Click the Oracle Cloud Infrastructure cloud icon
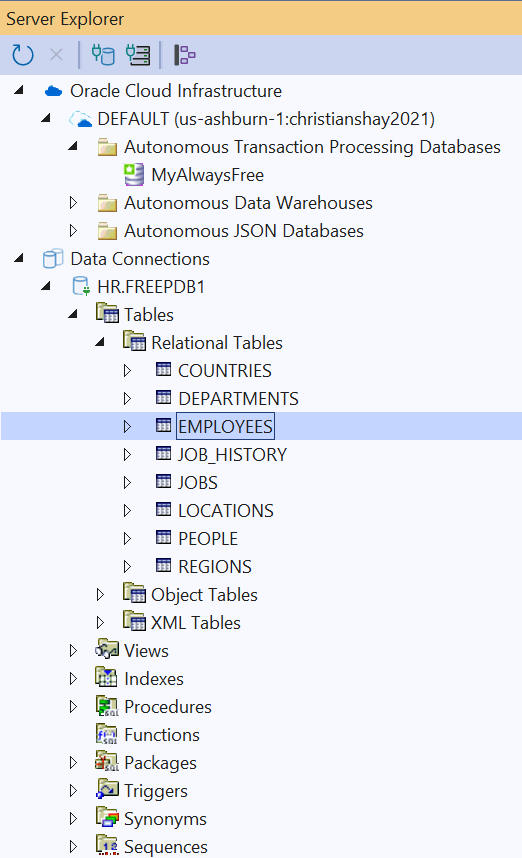Viewport: 522px width, 858px height. (53, 91)
